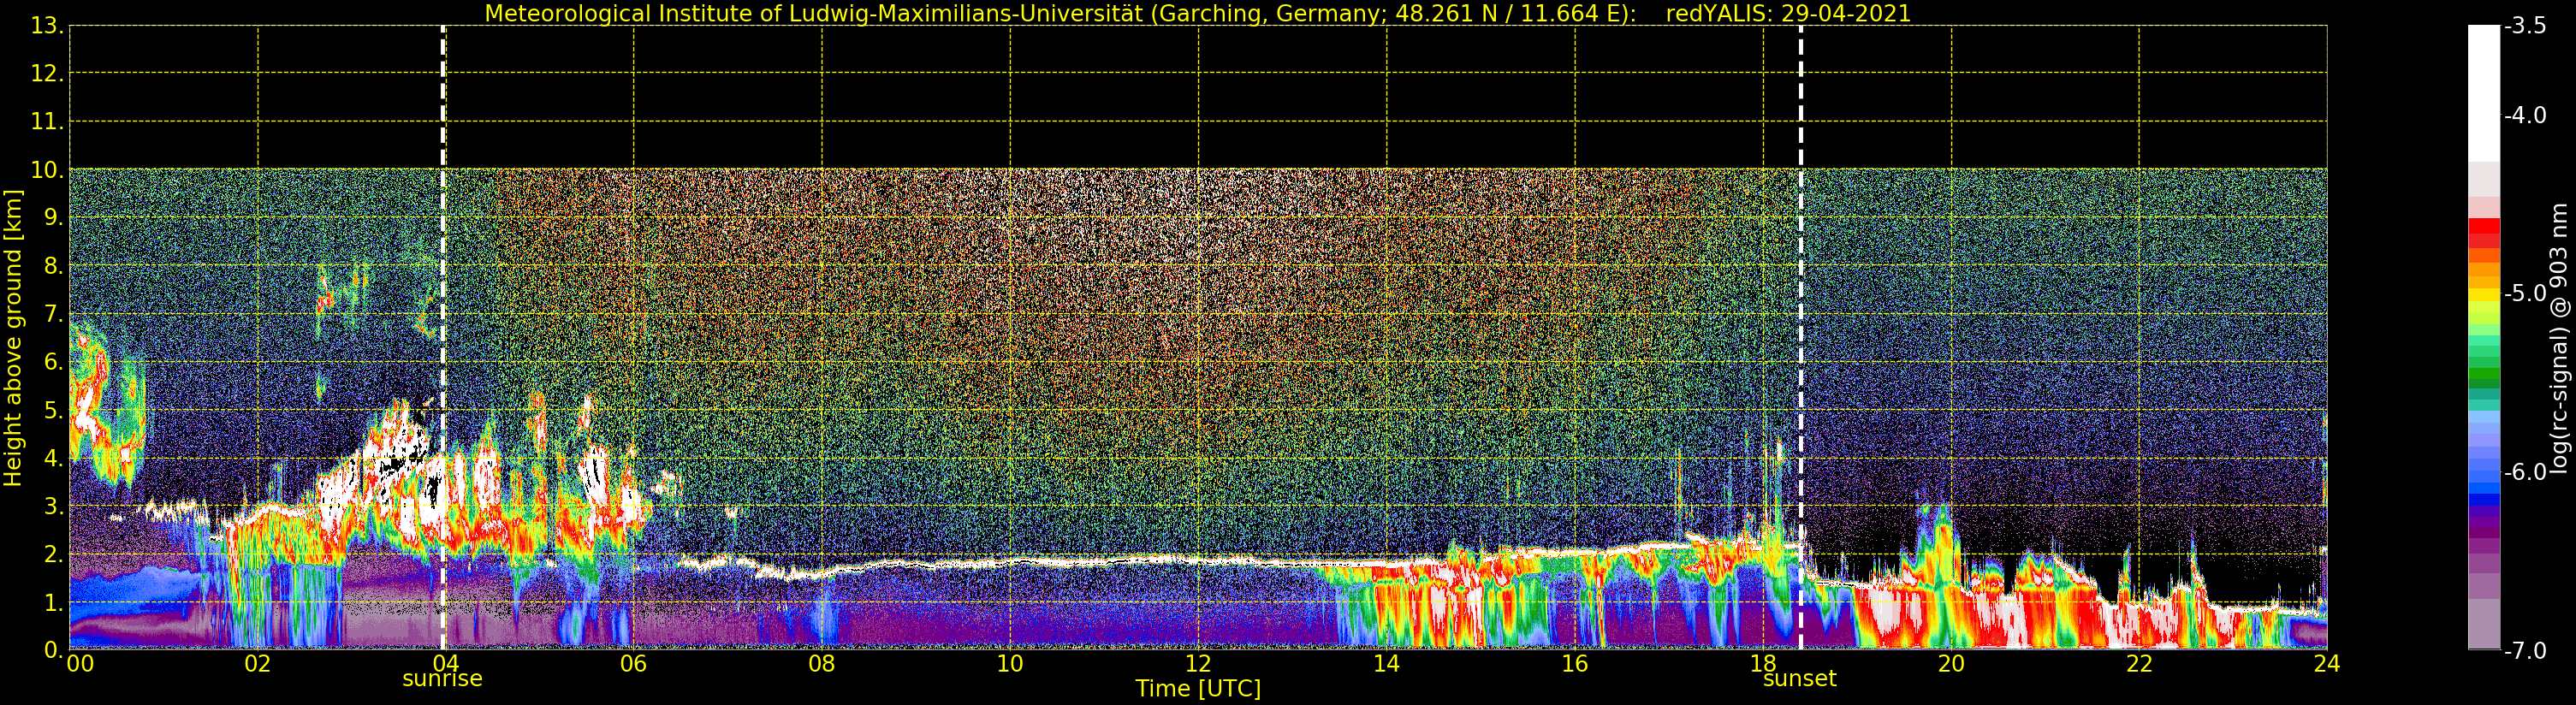The height and width of the screenshot is (705, 2576).
Task: Click the chart title mentioning redYALIS: 29-04-2021
Action: point(1198,13)
